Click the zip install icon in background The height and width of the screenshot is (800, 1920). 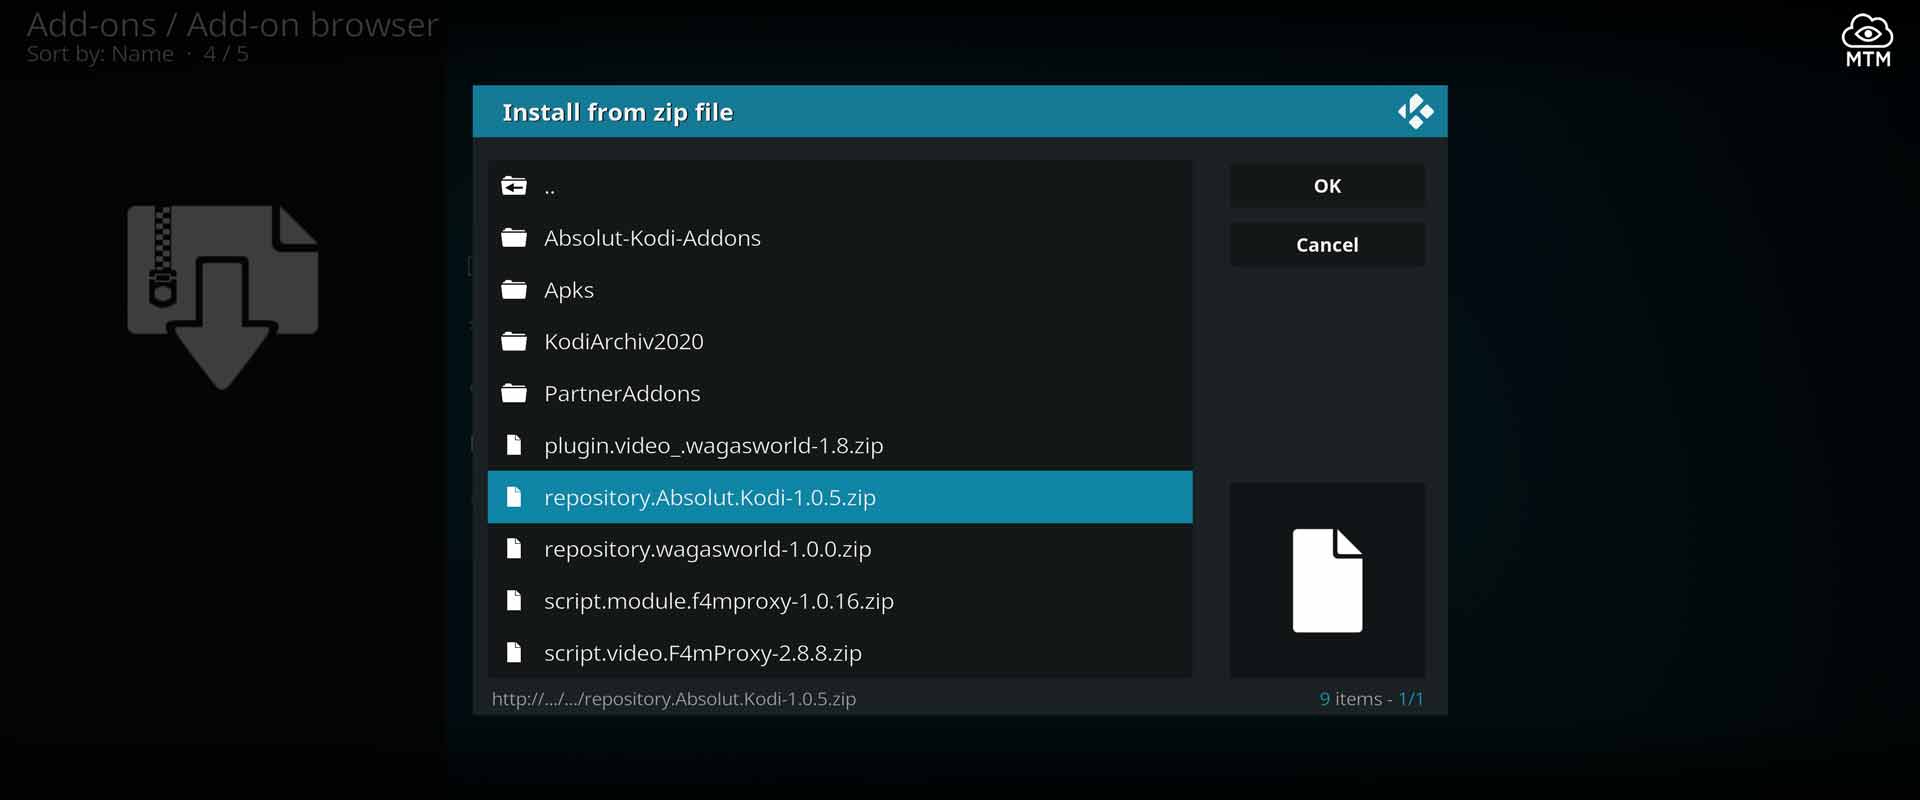222,297
